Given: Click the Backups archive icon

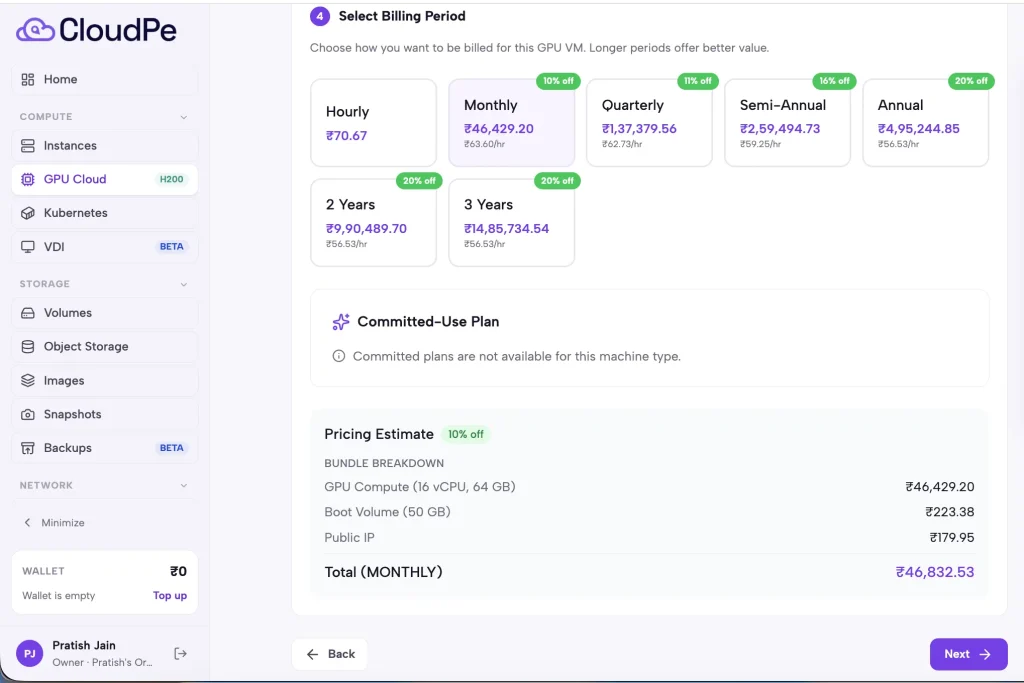Looking at the screenshot, I should tap(27, 448).
